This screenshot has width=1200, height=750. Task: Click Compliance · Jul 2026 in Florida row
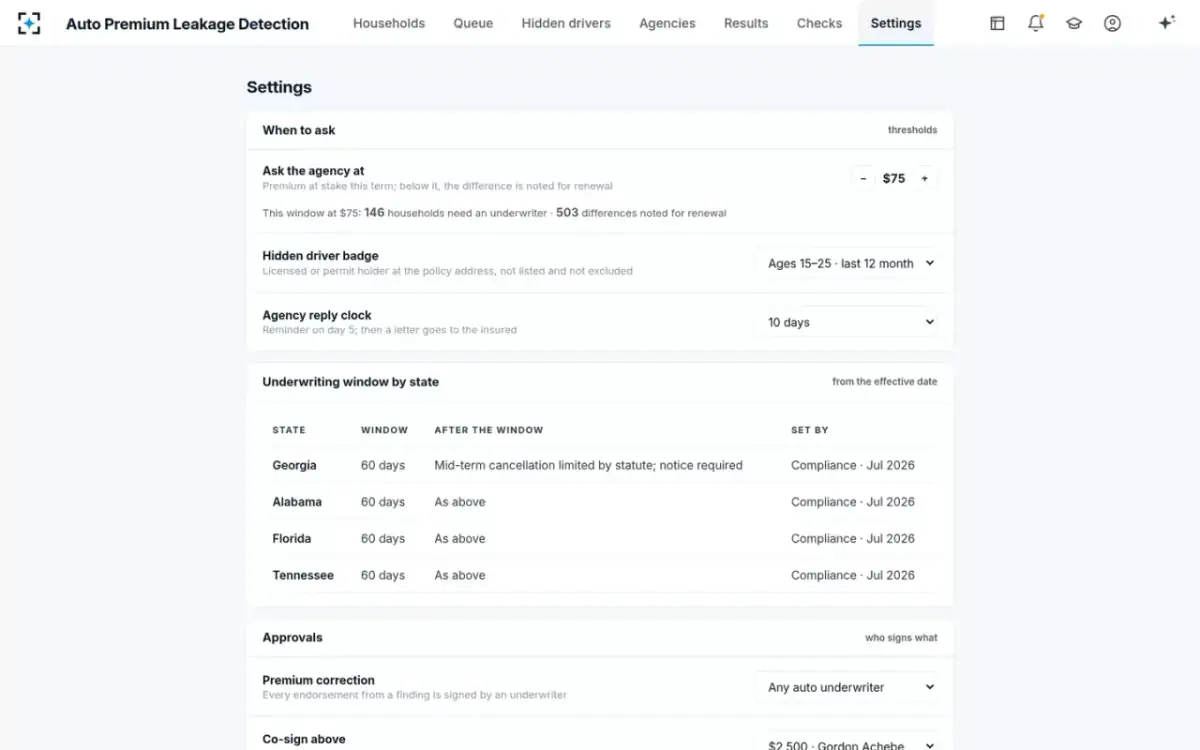coord(853,538)
